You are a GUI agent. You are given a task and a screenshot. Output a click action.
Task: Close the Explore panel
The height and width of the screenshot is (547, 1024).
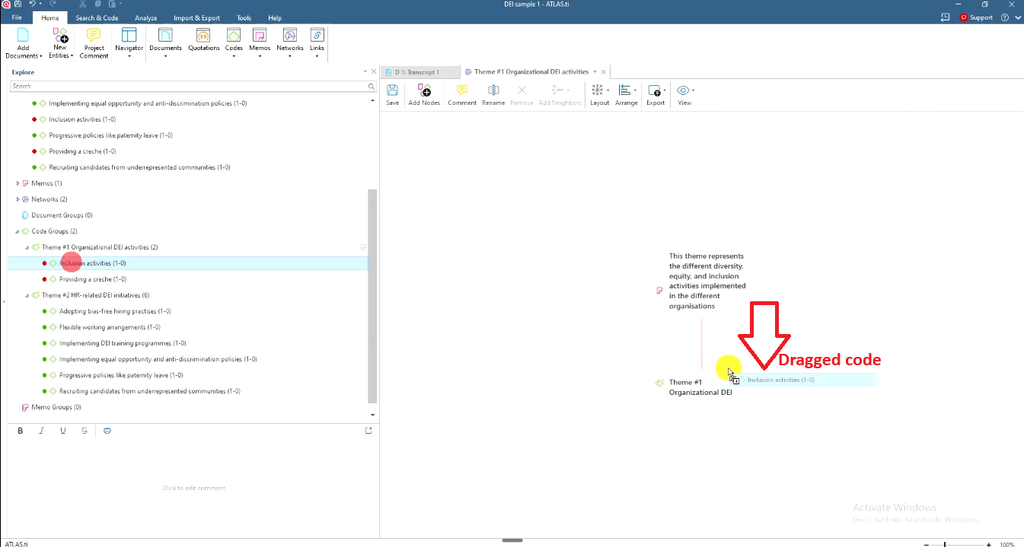[374, 72]
